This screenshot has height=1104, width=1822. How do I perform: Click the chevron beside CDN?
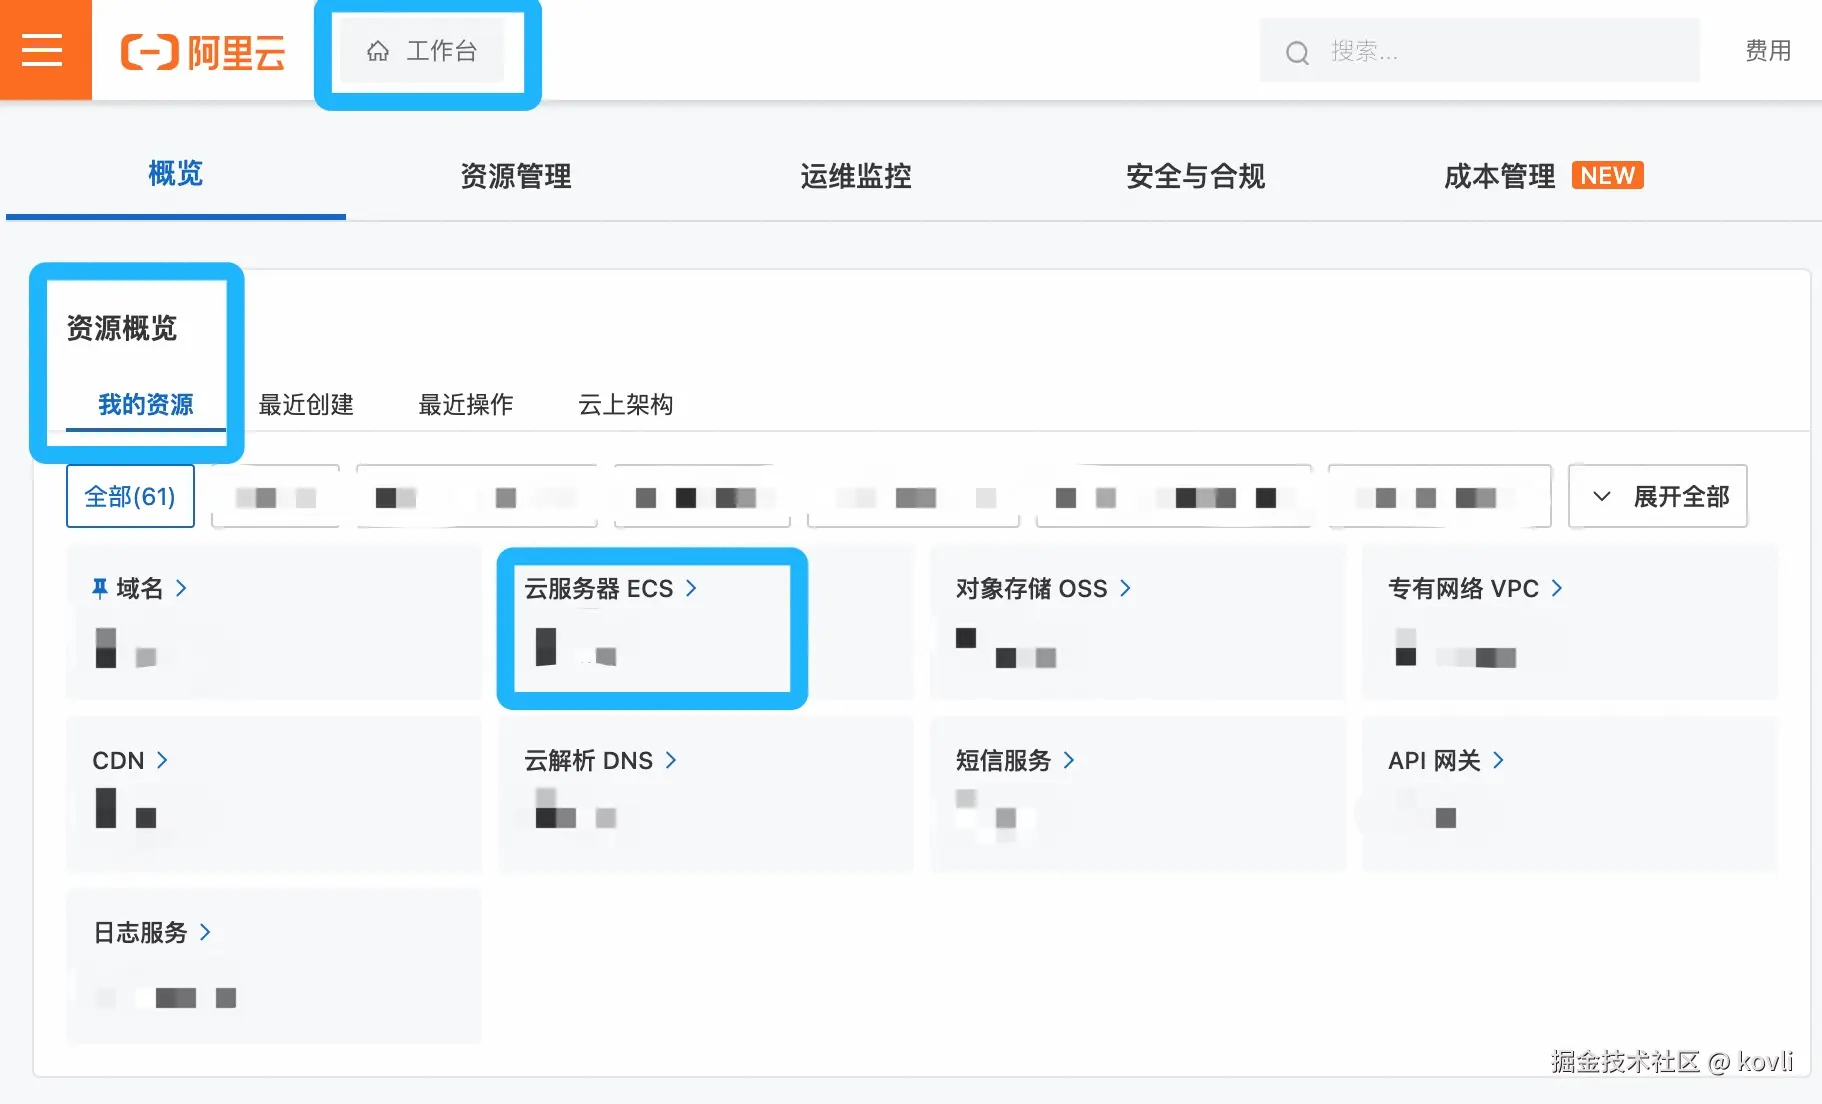pyautogui.click(x=162, y=760)
